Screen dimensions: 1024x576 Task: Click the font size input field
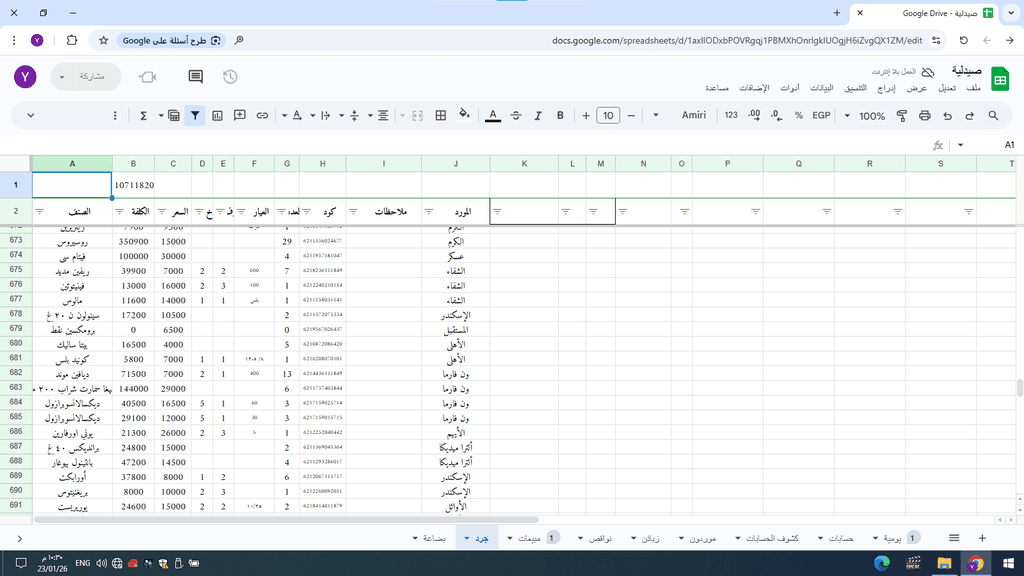[x=608, y=116]
